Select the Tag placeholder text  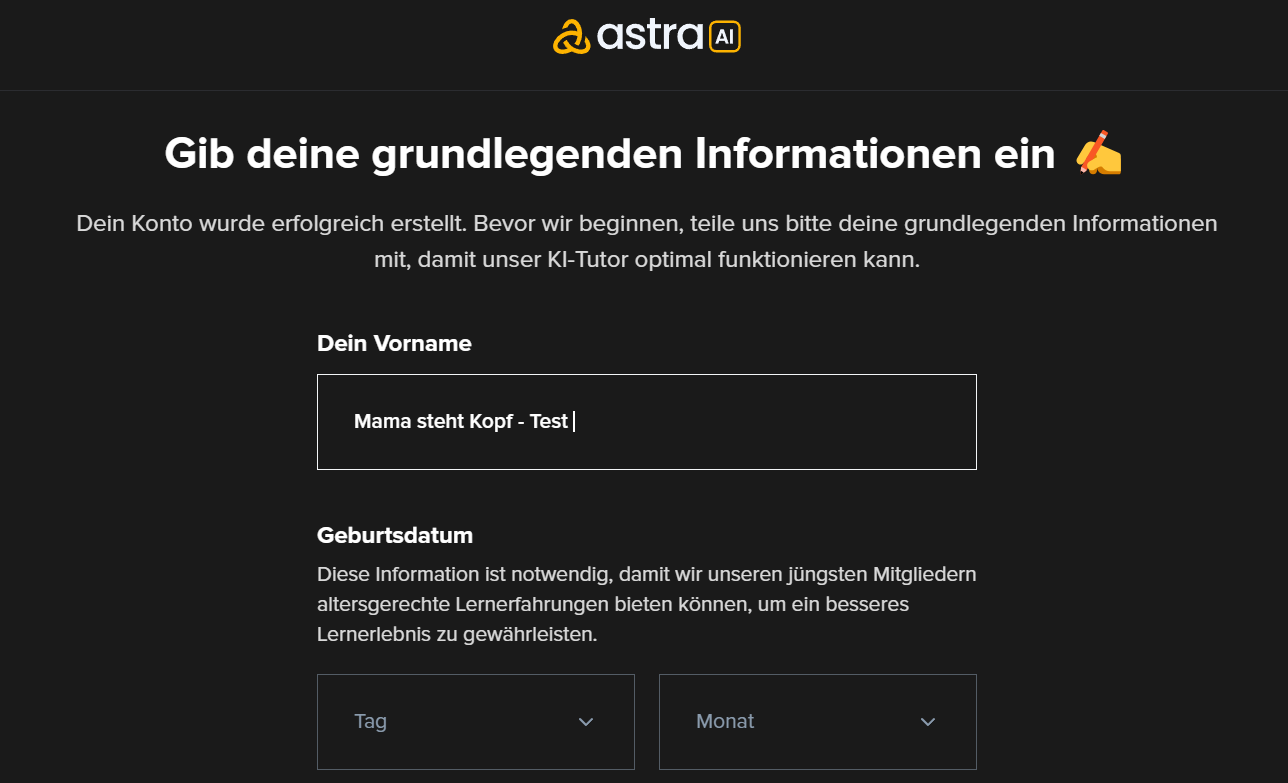370,722
